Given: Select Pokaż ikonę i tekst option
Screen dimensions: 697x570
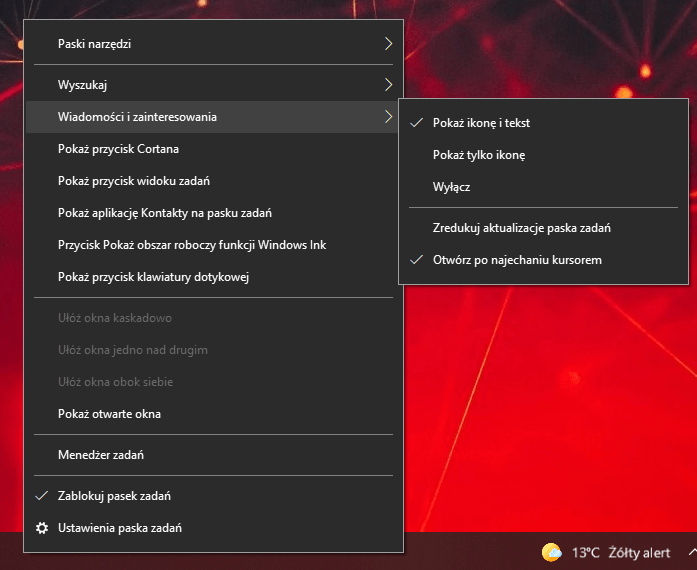Looking at the screenshot, I should tap(543, 123).
